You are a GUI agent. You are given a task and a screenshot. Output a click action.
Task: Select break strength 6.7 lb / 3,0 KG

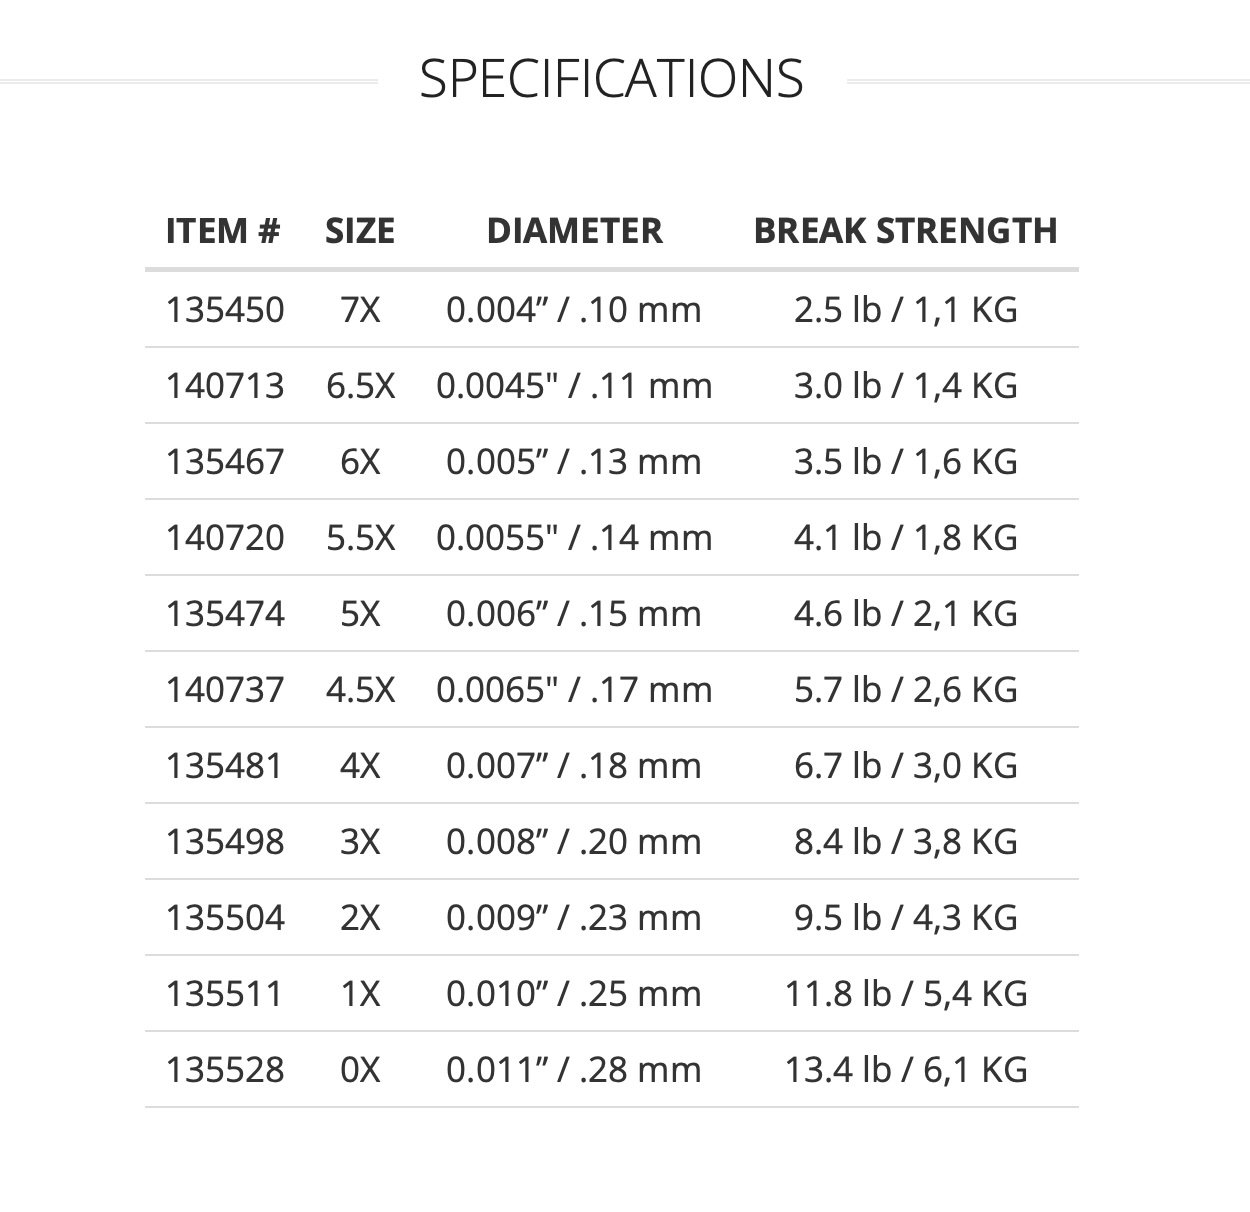[x=905, y=766]
